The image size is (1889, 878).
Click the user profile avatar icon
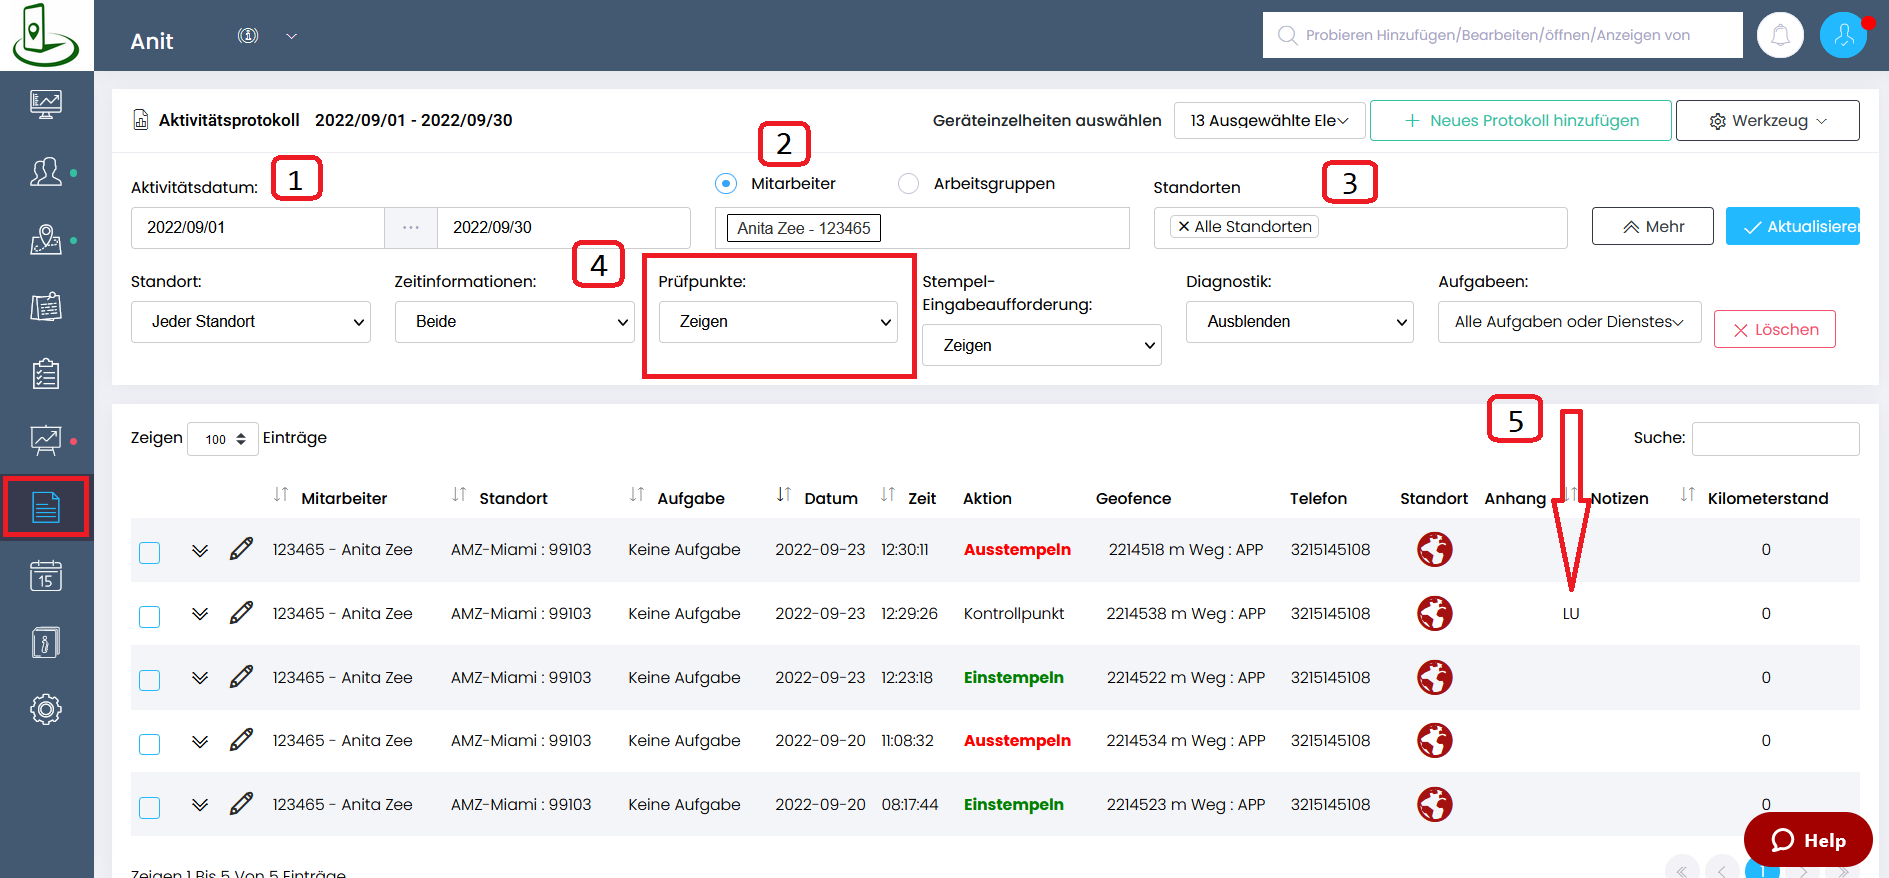pyautogui.click(x=1843, y=35)
